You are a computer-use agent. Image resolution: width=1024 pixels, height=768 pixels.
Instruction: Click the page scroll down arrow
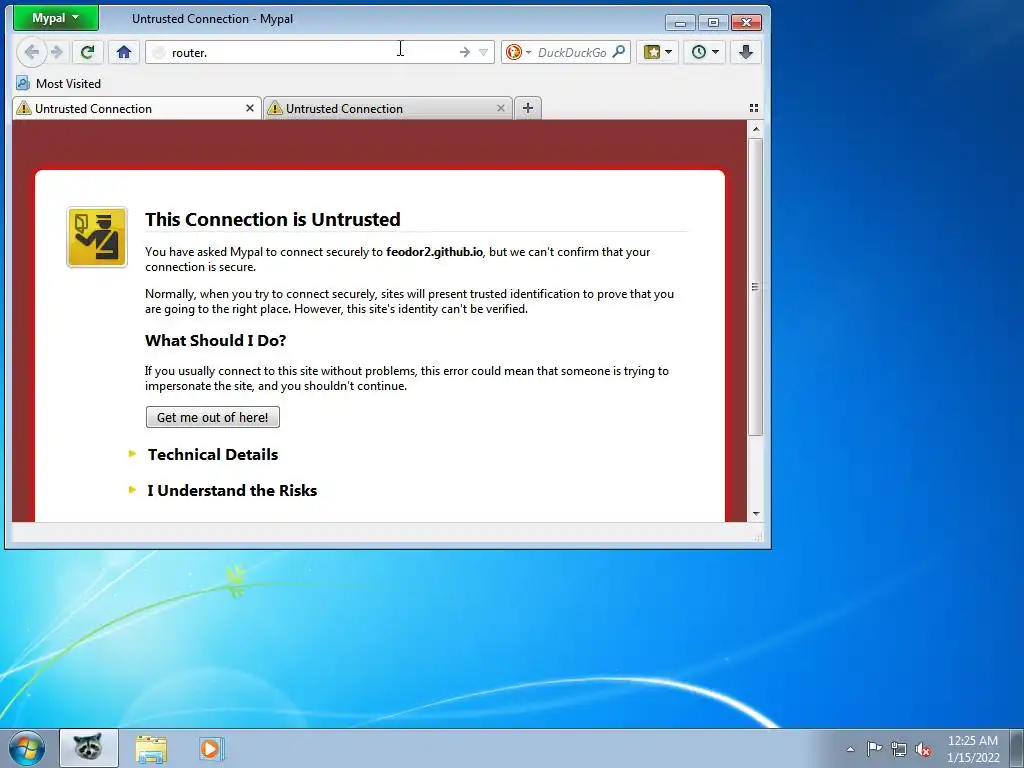point(756,514)
